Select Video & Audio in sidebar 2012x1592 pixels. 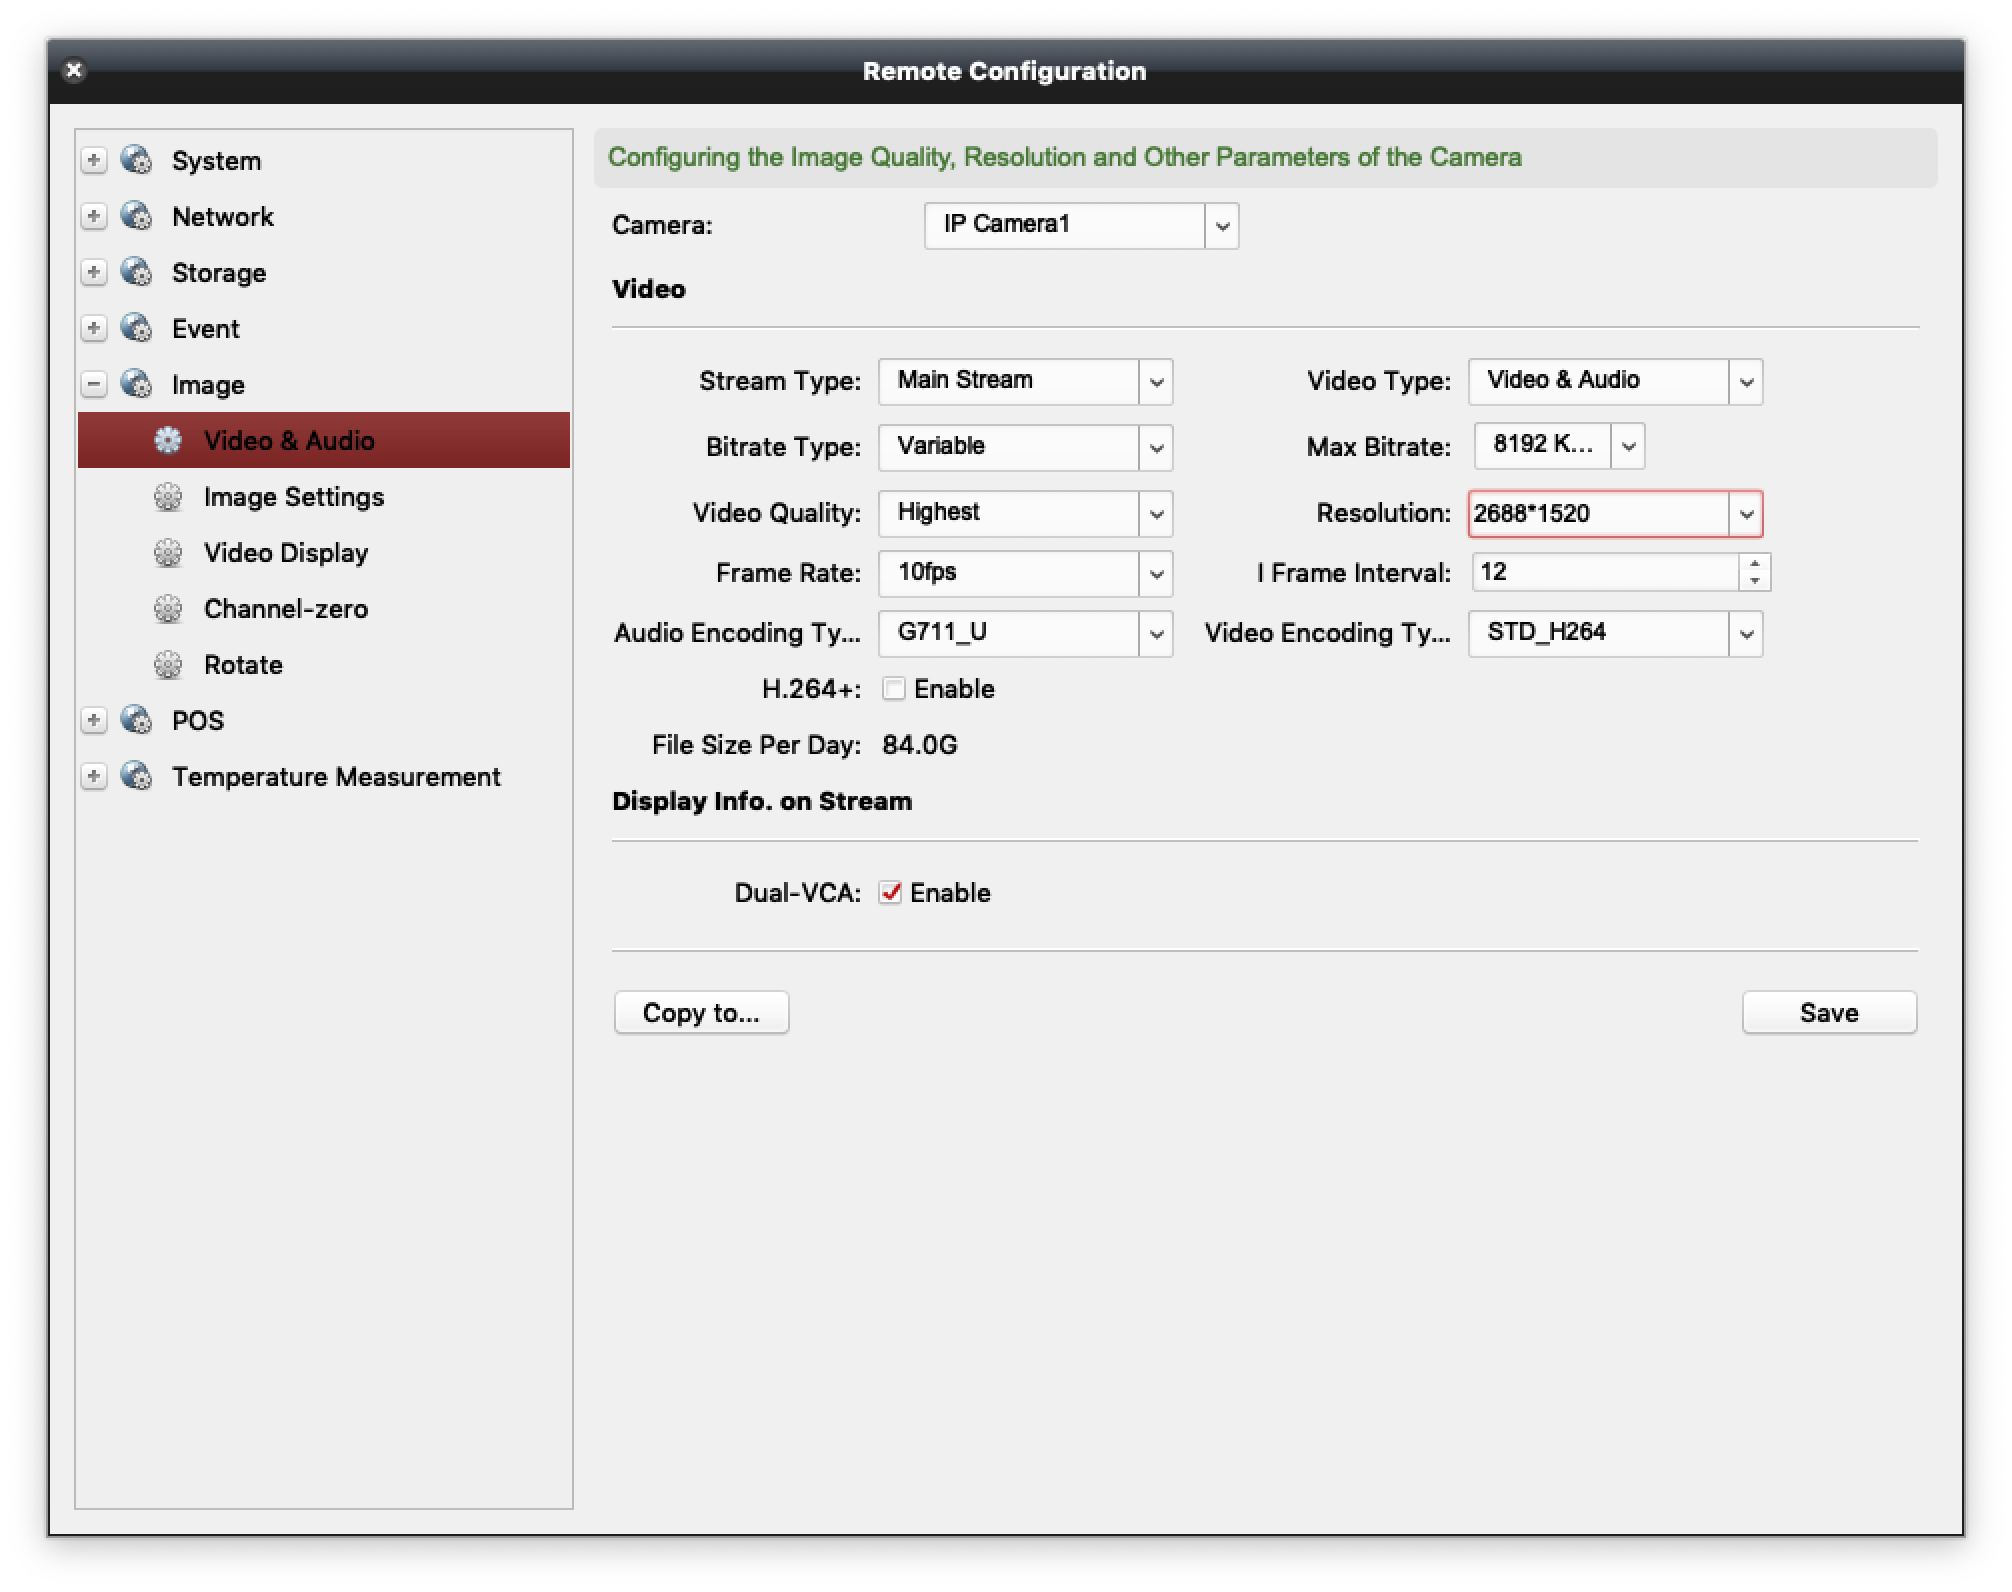pyautogui.click(x=289, y=441)
